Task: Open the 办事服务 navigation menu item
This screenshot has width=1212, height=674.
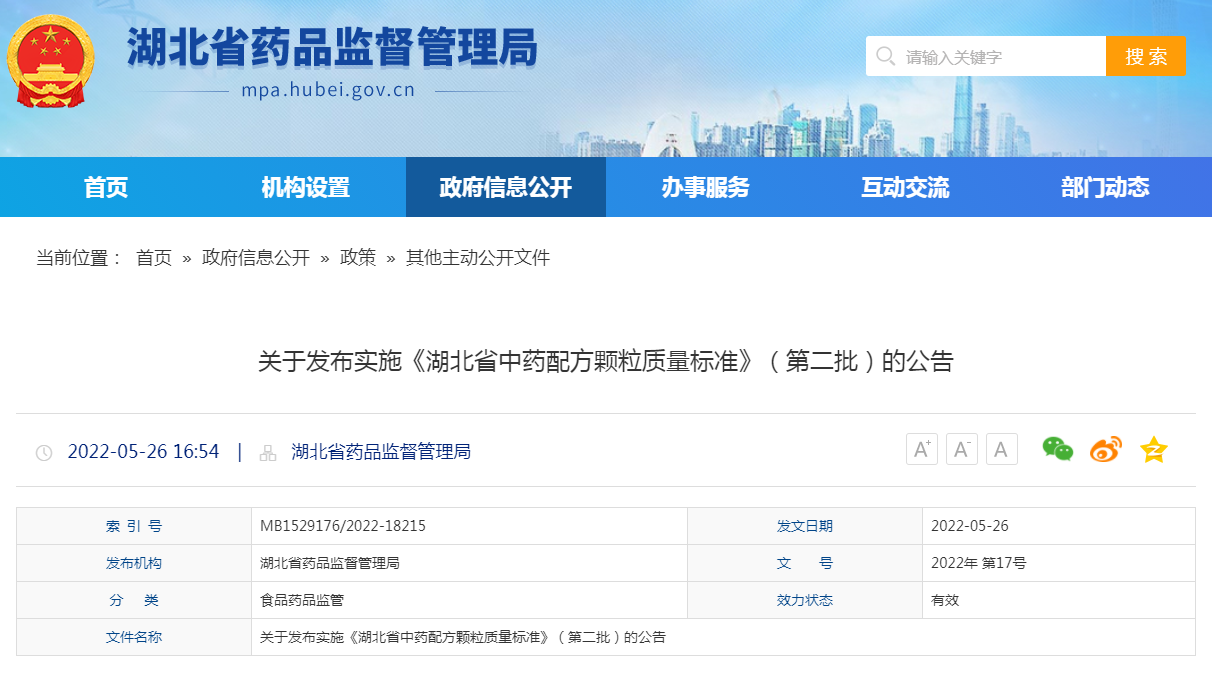Action: click(707, 187)
